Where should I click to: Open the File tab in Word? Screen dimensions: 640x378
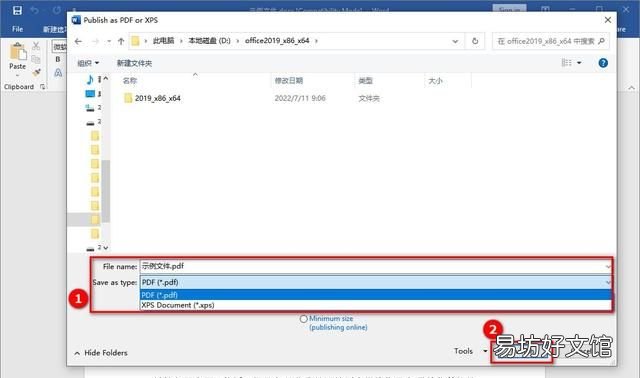pyautogui.click(x=18, y=29)
